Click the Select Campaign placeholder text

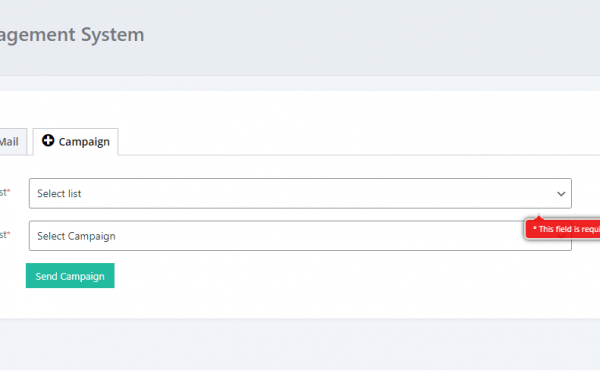[76, 236]
